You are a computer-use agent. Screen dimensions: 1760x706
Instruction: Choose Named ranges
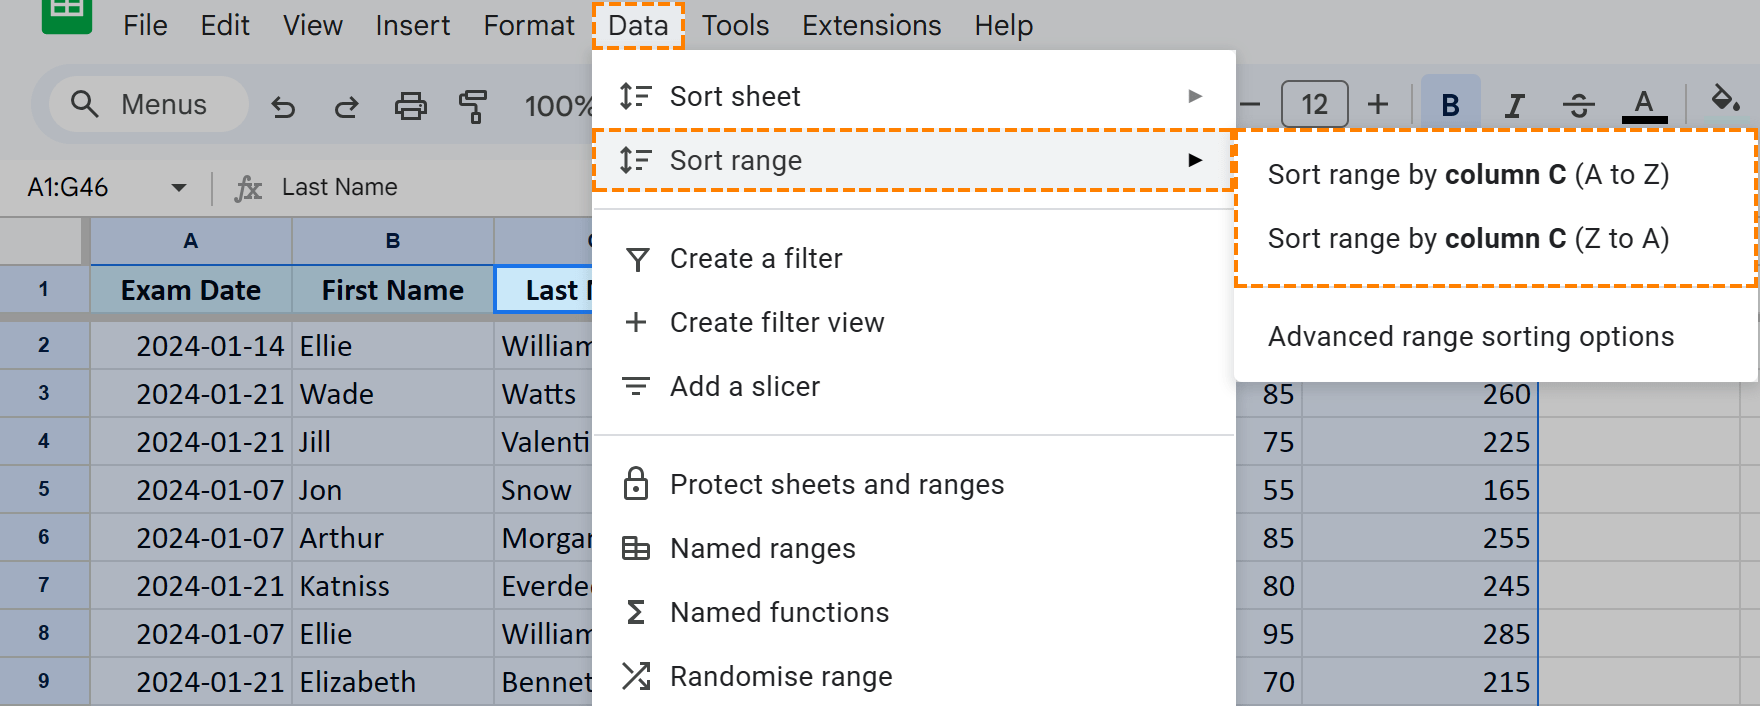(914, 549)
